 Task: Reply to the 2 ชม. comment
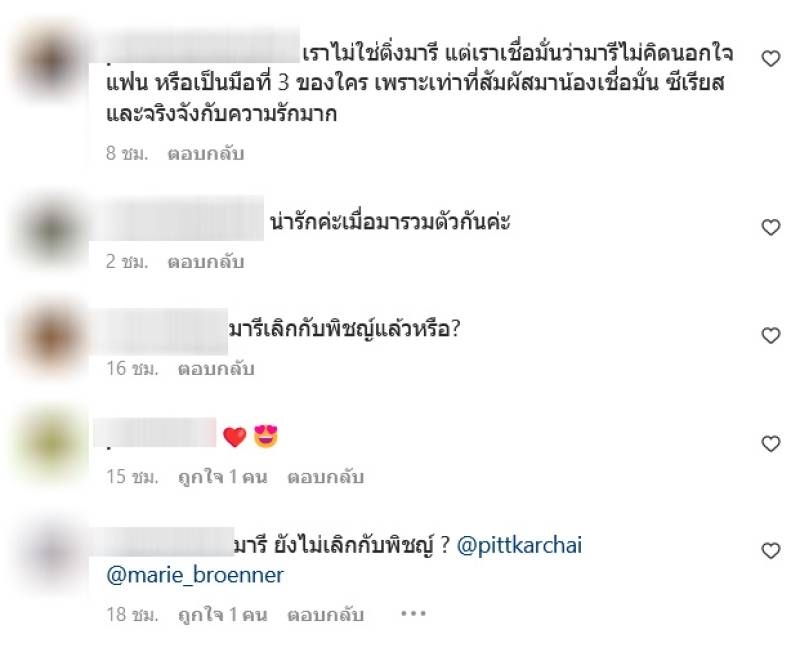pos(206,261)
